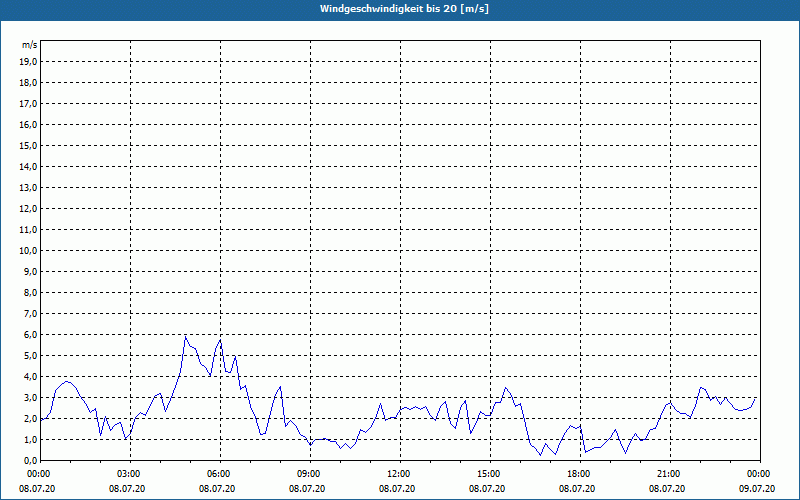Screen dimensions: 800x500
Task: Click the 9,0 y-axis label
Action: coord(31,271)
